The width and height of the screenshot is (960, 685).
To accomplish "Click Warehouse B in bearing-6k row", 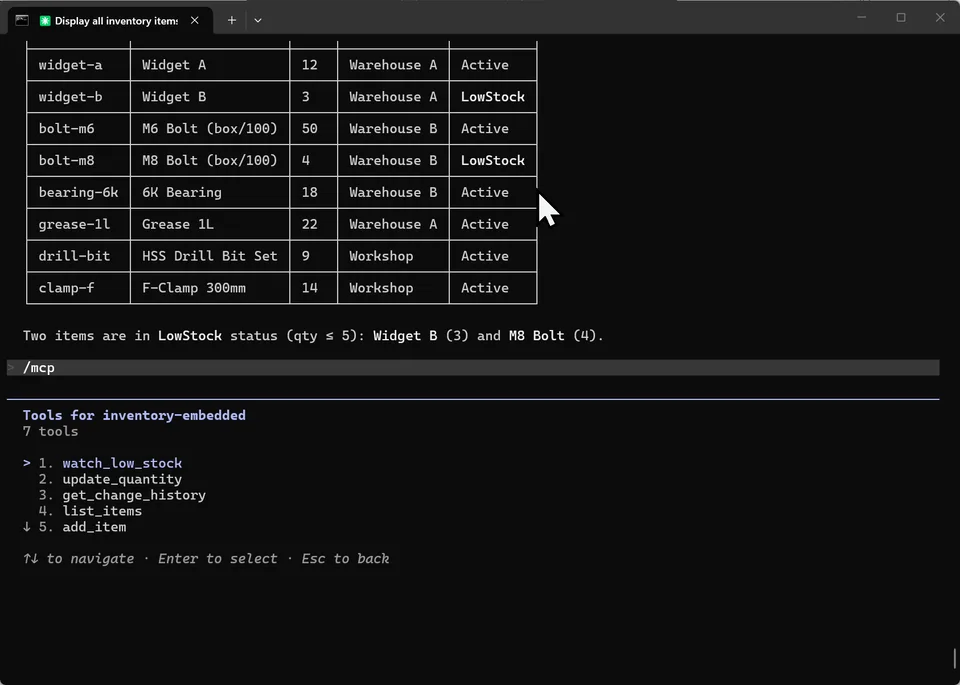I will tap(393, 192).
